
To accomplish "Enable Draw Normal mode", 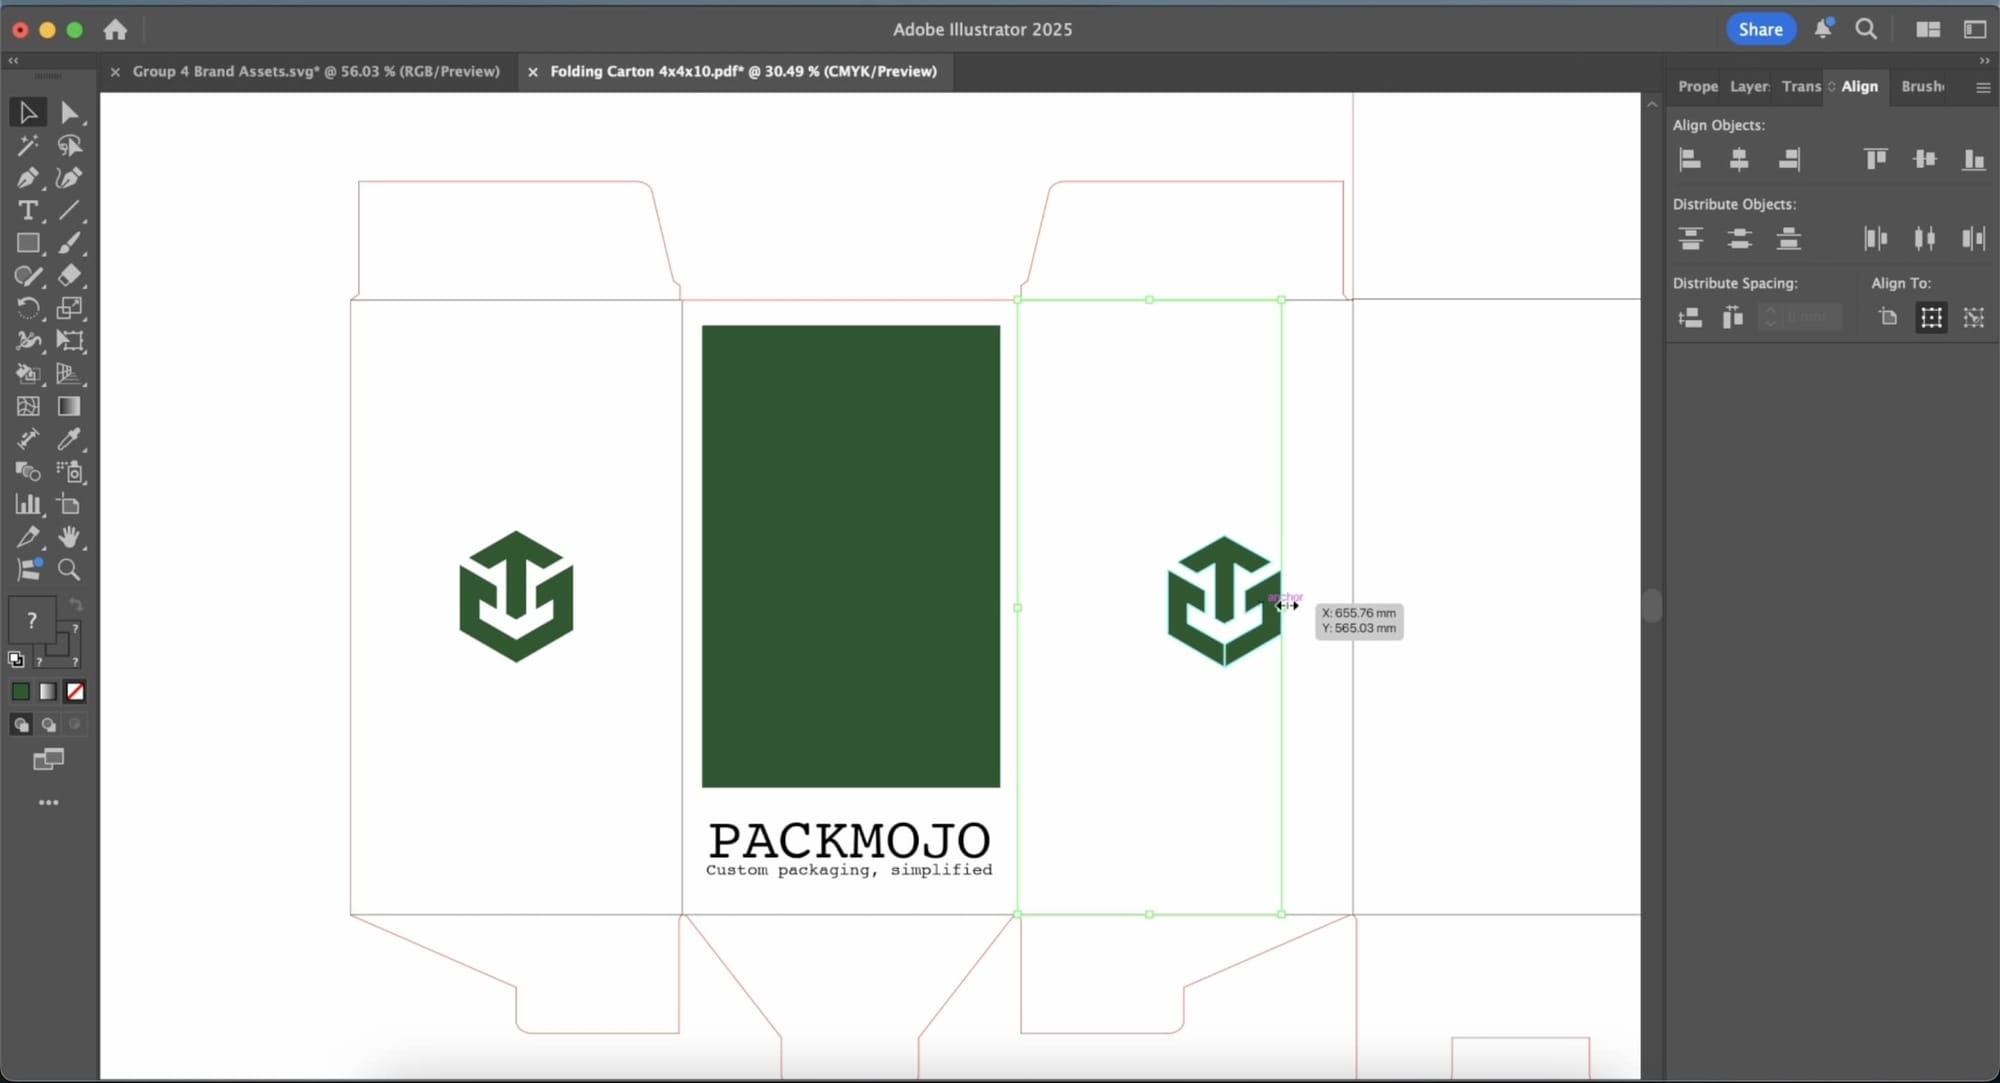I will point(21,724).
